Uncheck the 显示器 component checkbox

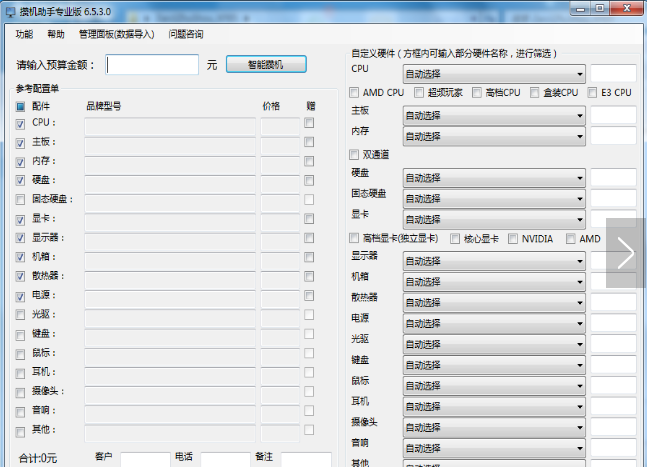pyautogui.click(x=20, y=238)
